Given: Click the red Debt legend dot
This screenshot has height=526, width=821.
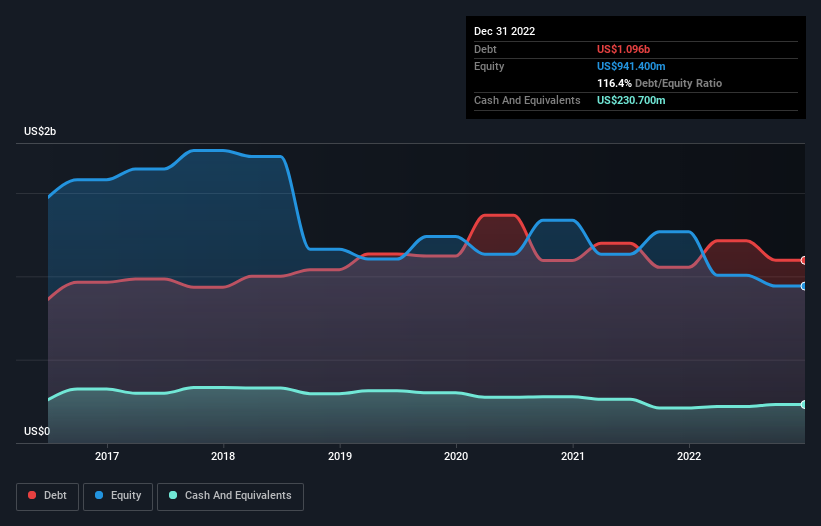Looking at the screenshot, I should (32, 495).
